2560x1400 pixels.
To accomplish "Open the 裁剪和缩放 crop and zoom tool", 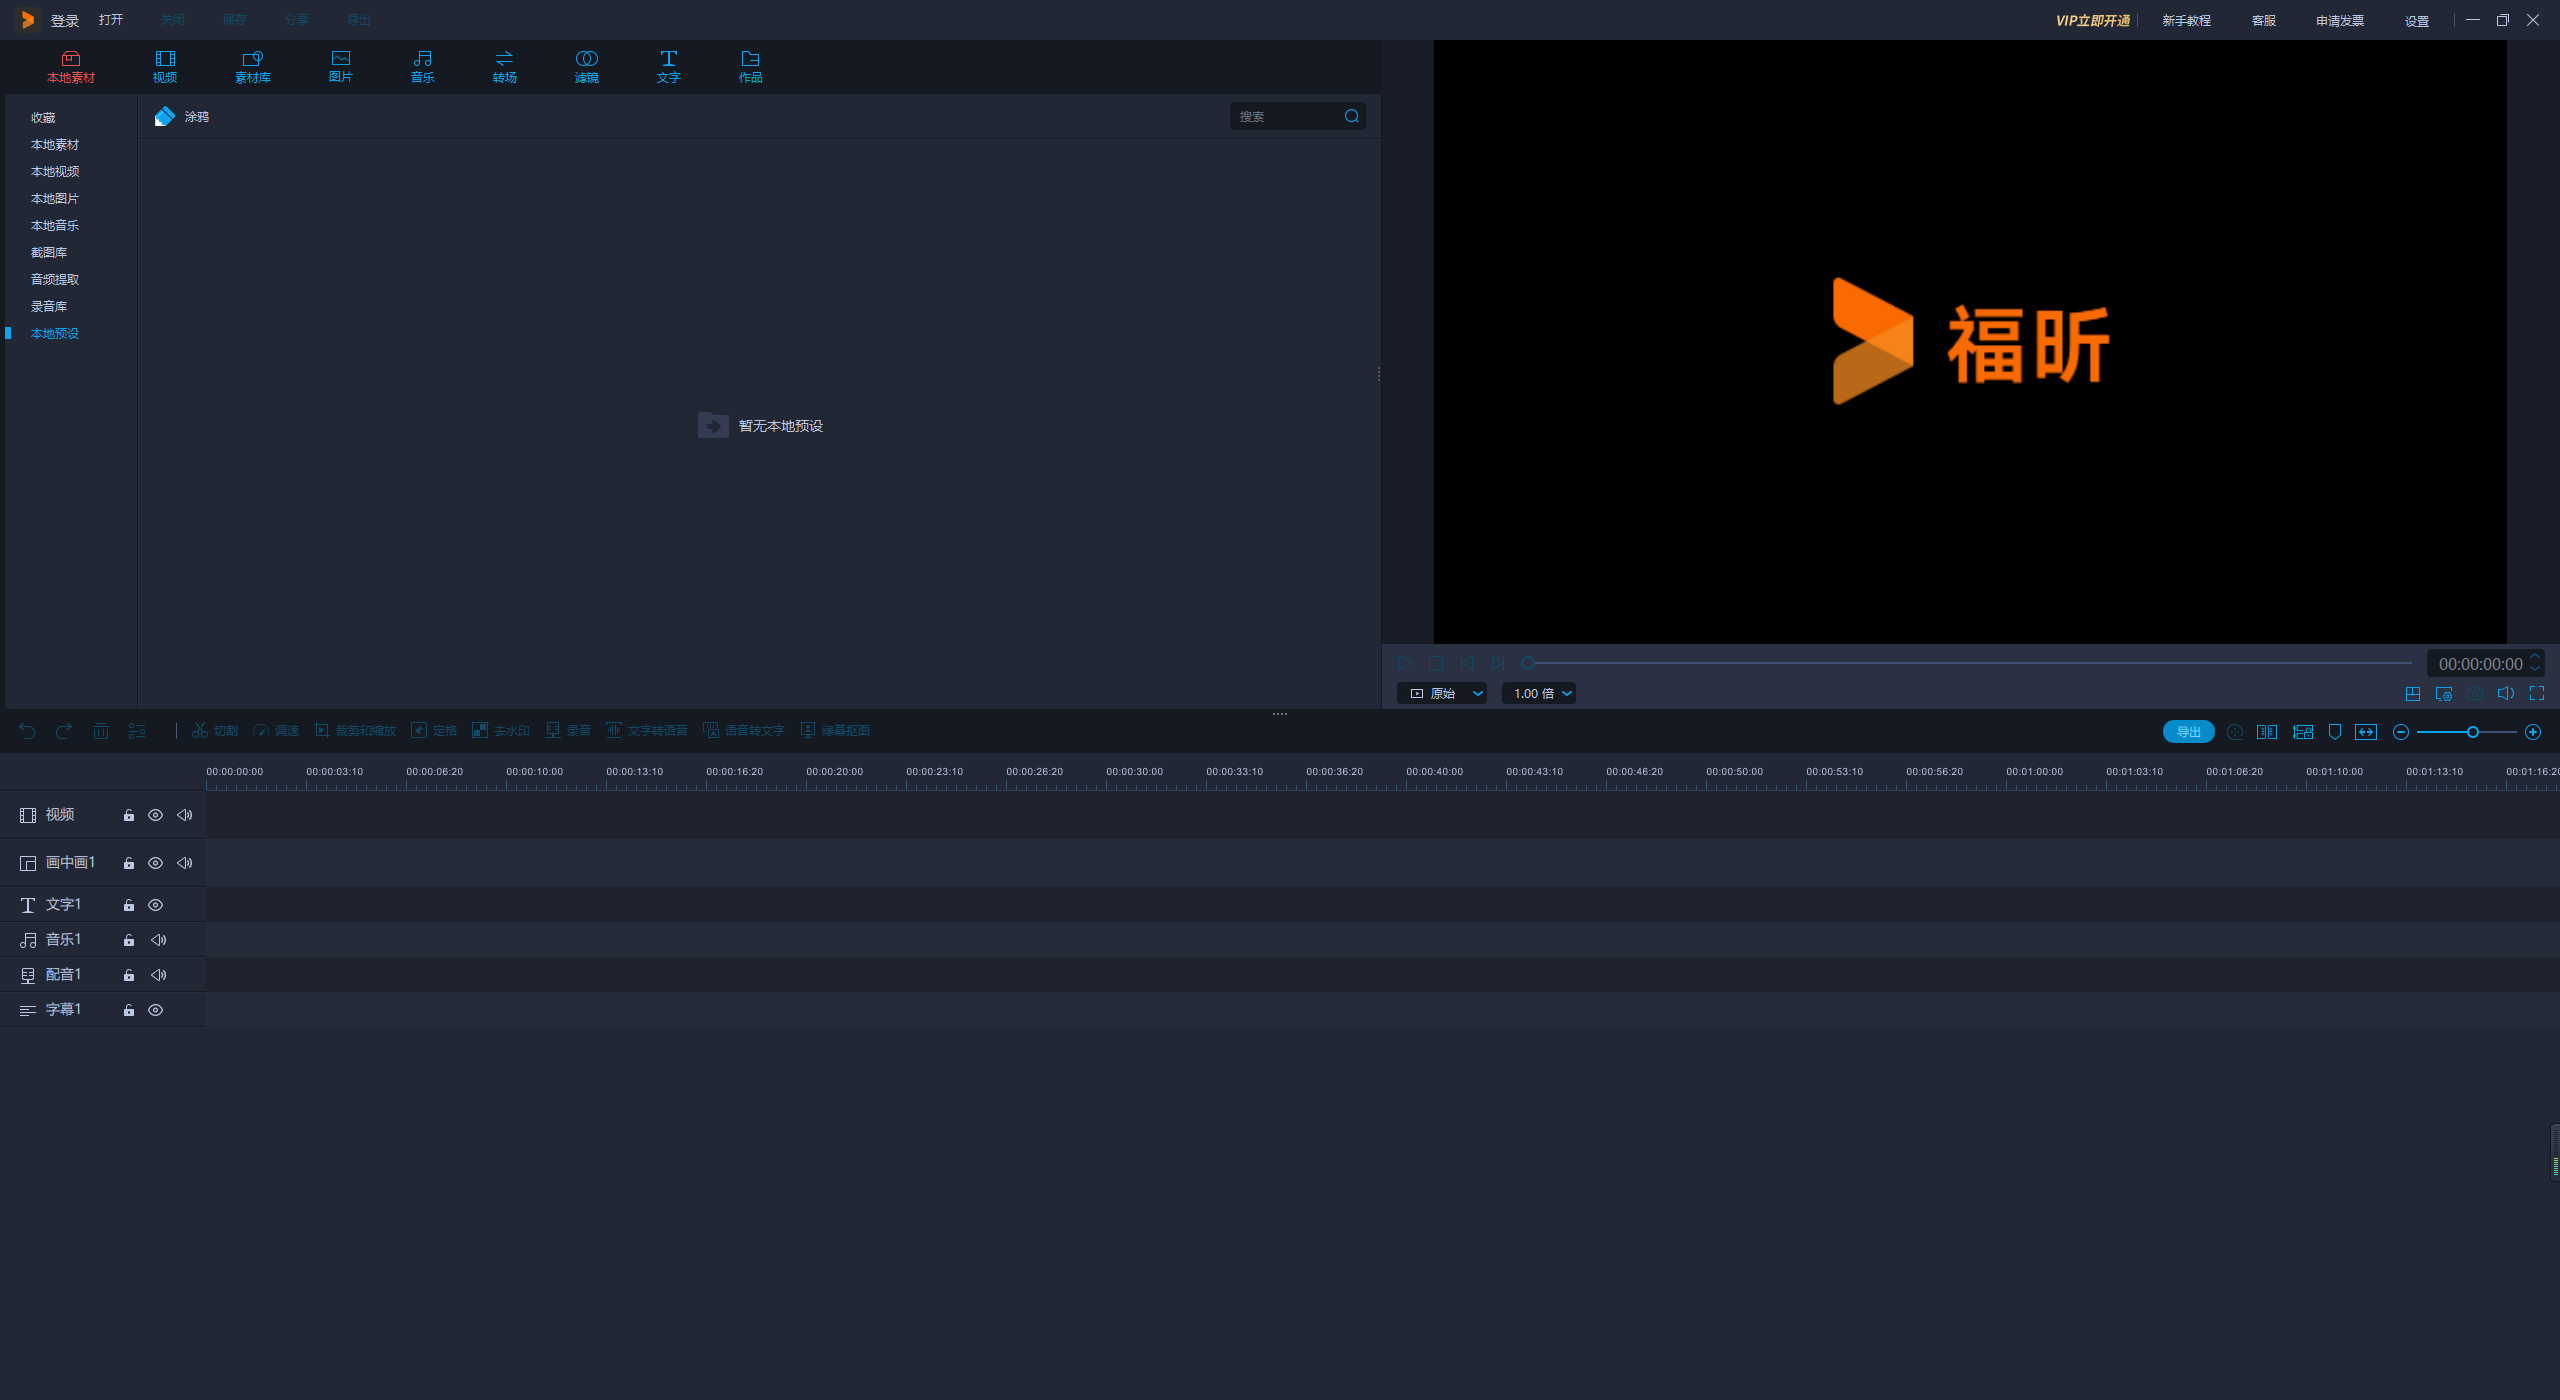I will pyautogui.click(x=355, y=731).
